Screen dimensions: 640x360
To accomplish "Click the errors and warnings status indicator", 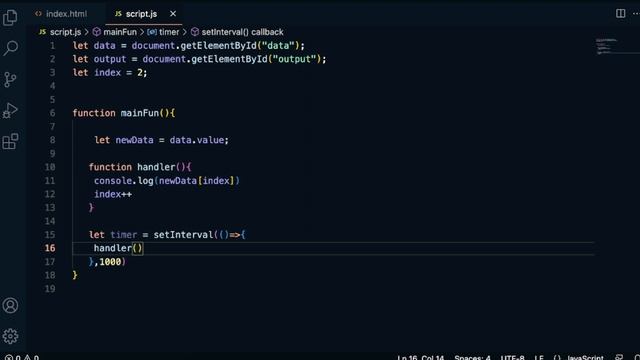I will 22,358.
